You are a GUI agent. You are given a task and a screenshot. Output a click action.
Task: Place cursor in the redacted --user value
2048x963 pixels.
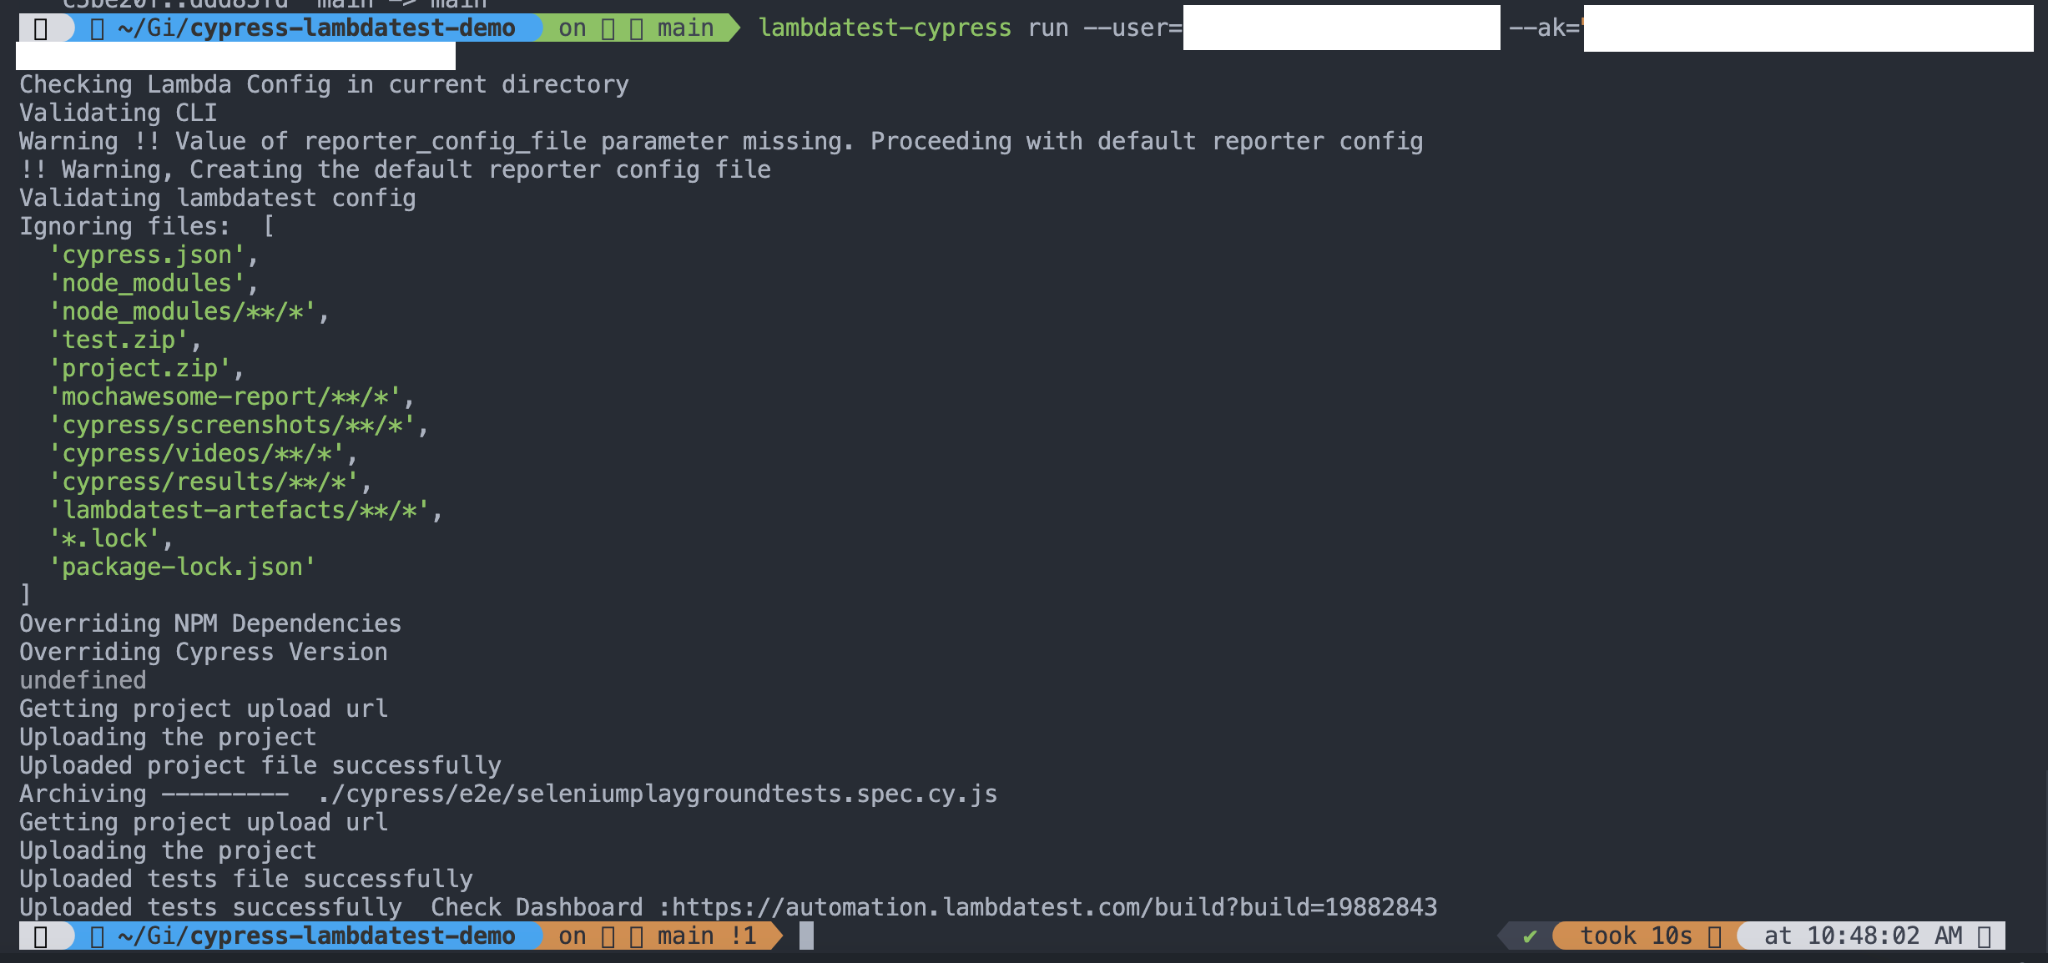1341,28
